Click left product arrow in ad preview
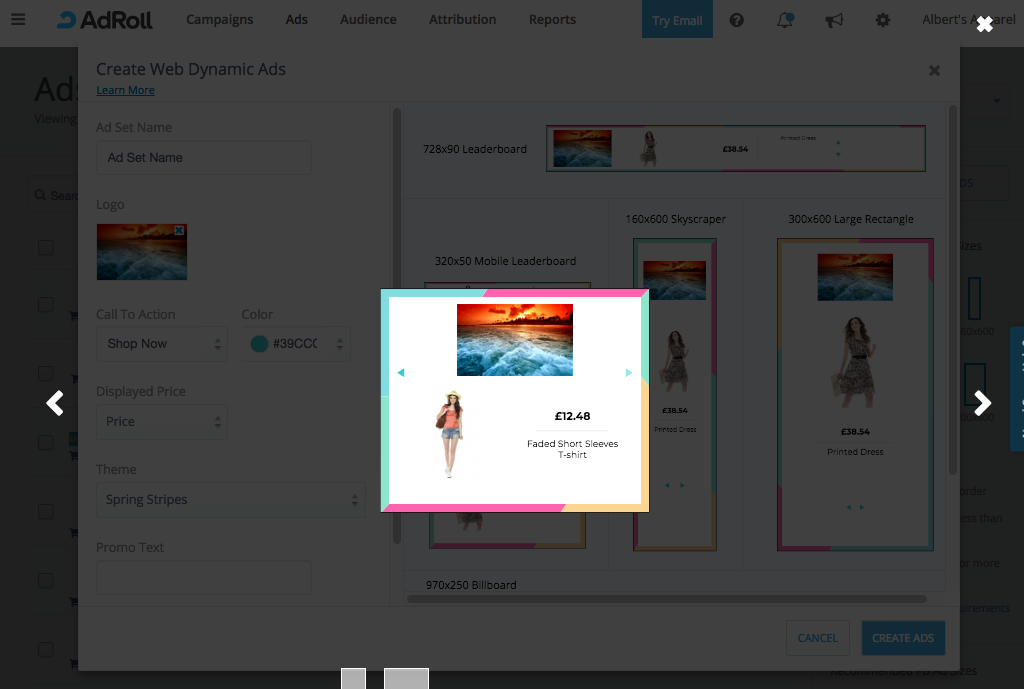This screenshot has width=1024, height=689. pos(401,372)
